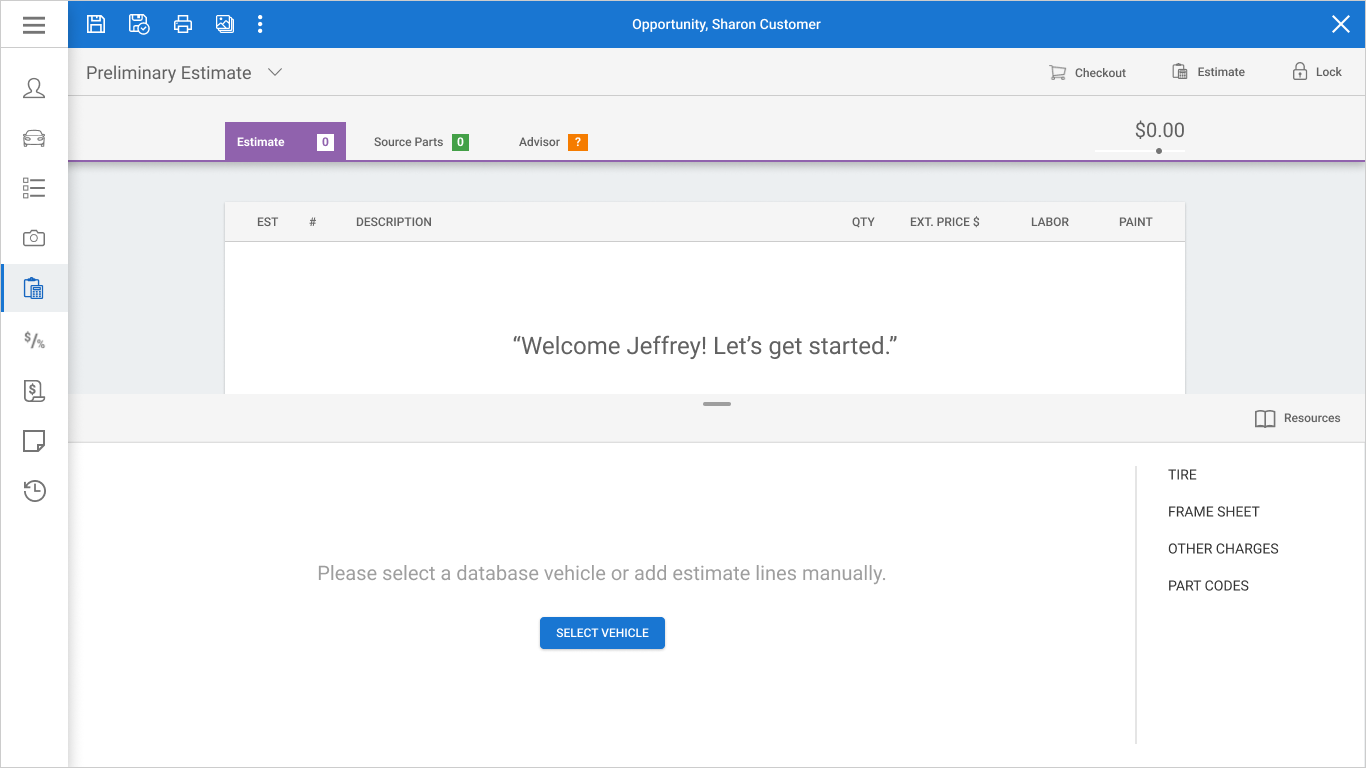The width and height of the screenshot is (1366, 768).
Task: Open the history clock sidebar icon
Action: (34, 491)
